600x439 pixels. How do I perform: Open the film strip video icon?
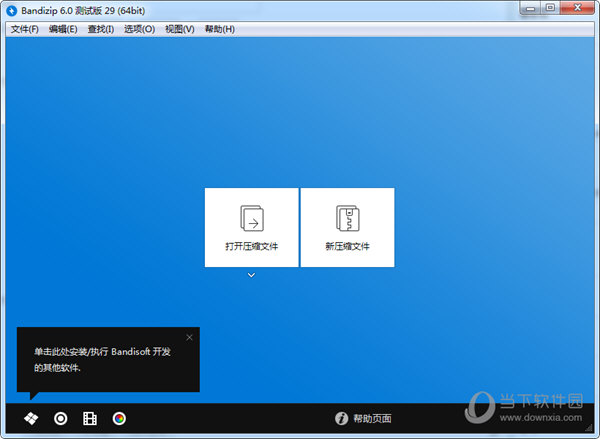coord(90,418)
